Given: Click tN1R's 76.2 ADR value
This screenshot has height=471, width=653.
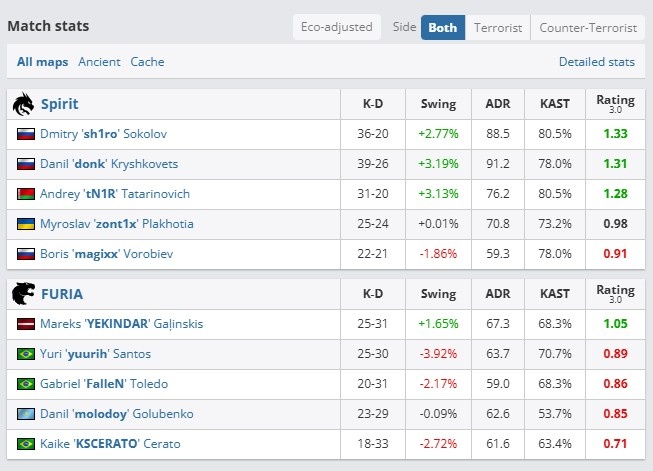Looking at the screenshot, I should point(498,194).
